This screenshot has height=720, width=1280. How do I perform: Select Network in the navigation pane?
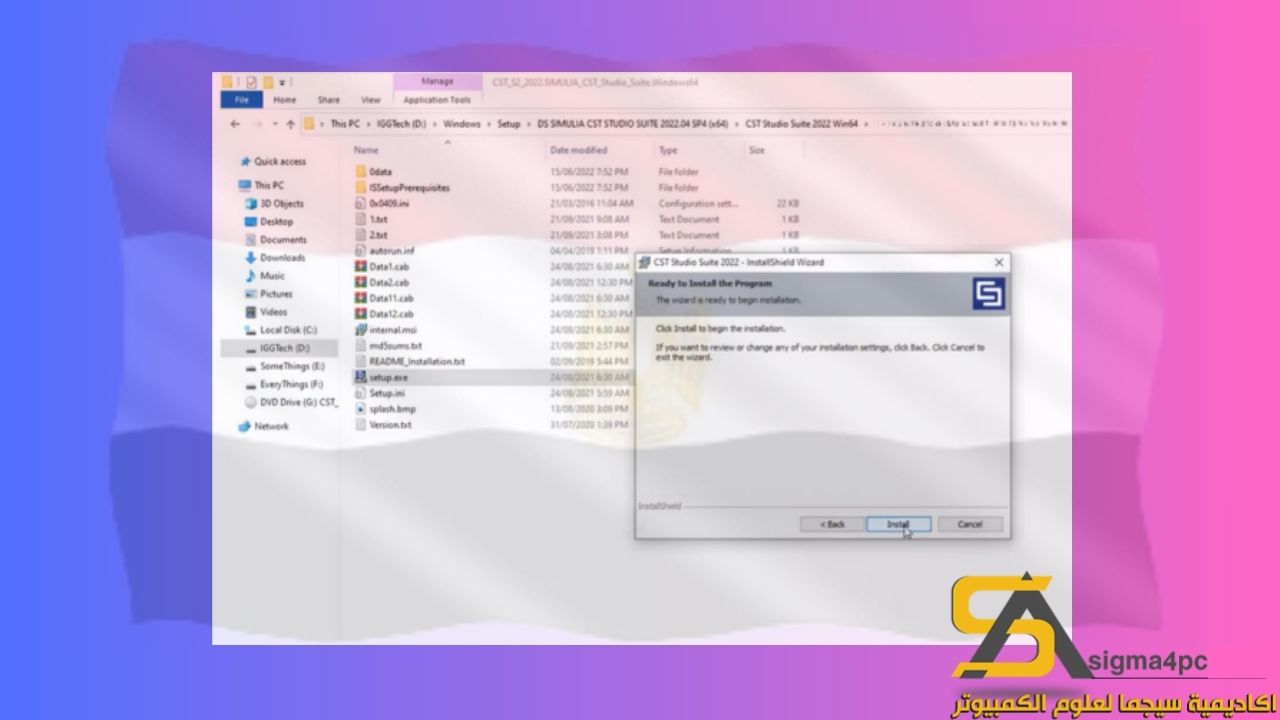271,426
